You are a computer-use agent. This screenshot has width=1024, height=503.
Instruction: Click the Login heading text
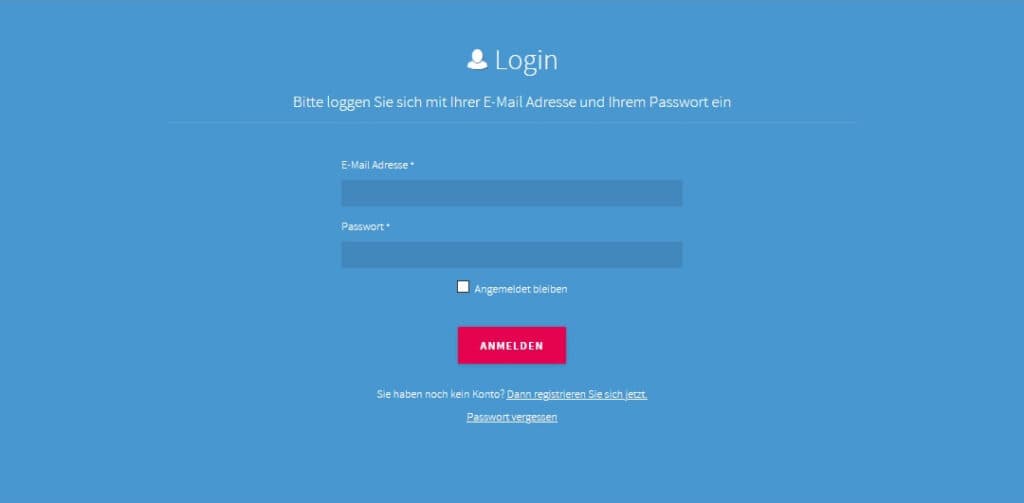(x=526, y=61)
